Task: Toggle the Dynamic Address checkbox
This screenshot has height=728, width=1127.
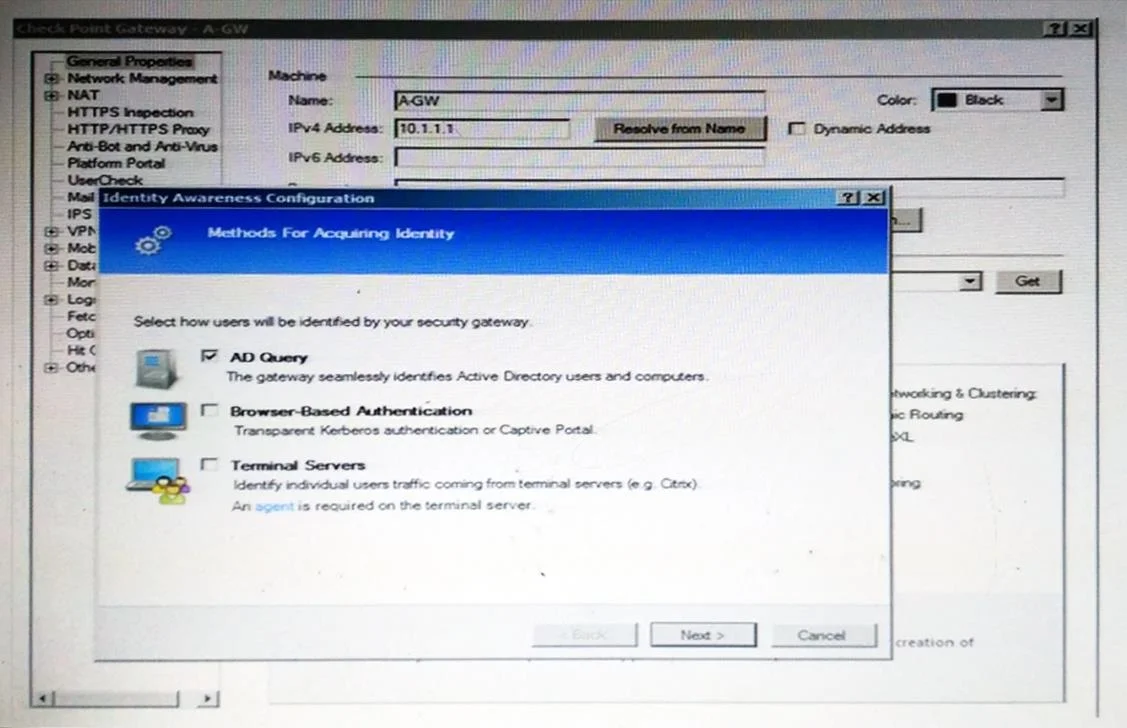Action: [x=796, y=129]
